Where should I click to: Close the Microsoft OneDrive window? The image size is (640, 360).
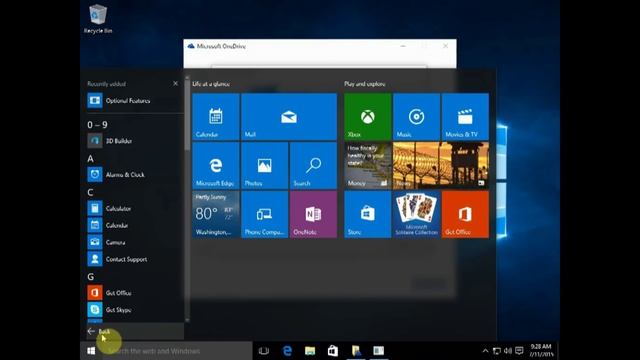pyautogui.click(x=445, y=46)
